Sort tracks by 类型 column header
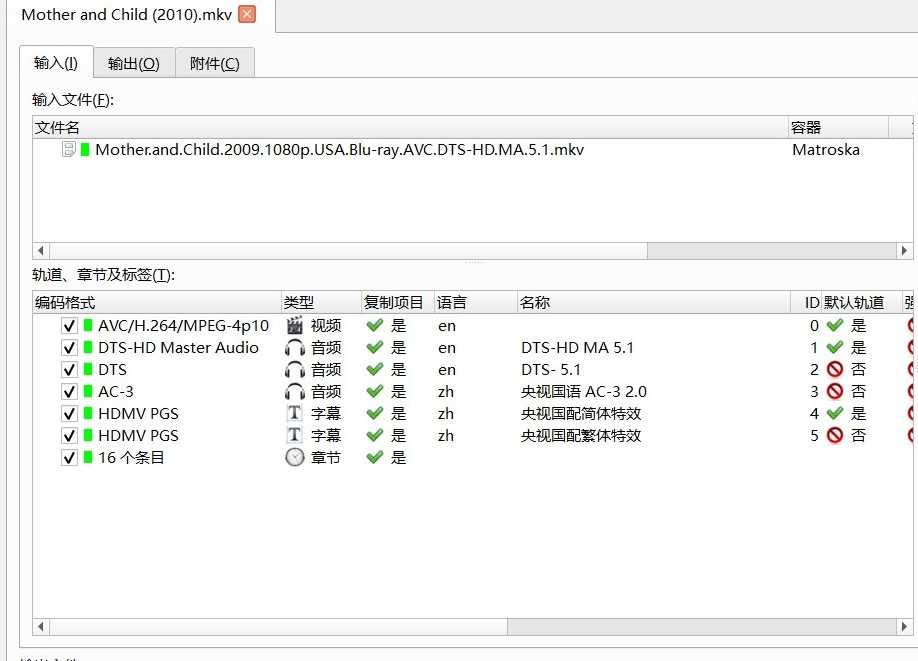Image resolution: width=918 pixels, height=661 pixels. tap(321, 302)
